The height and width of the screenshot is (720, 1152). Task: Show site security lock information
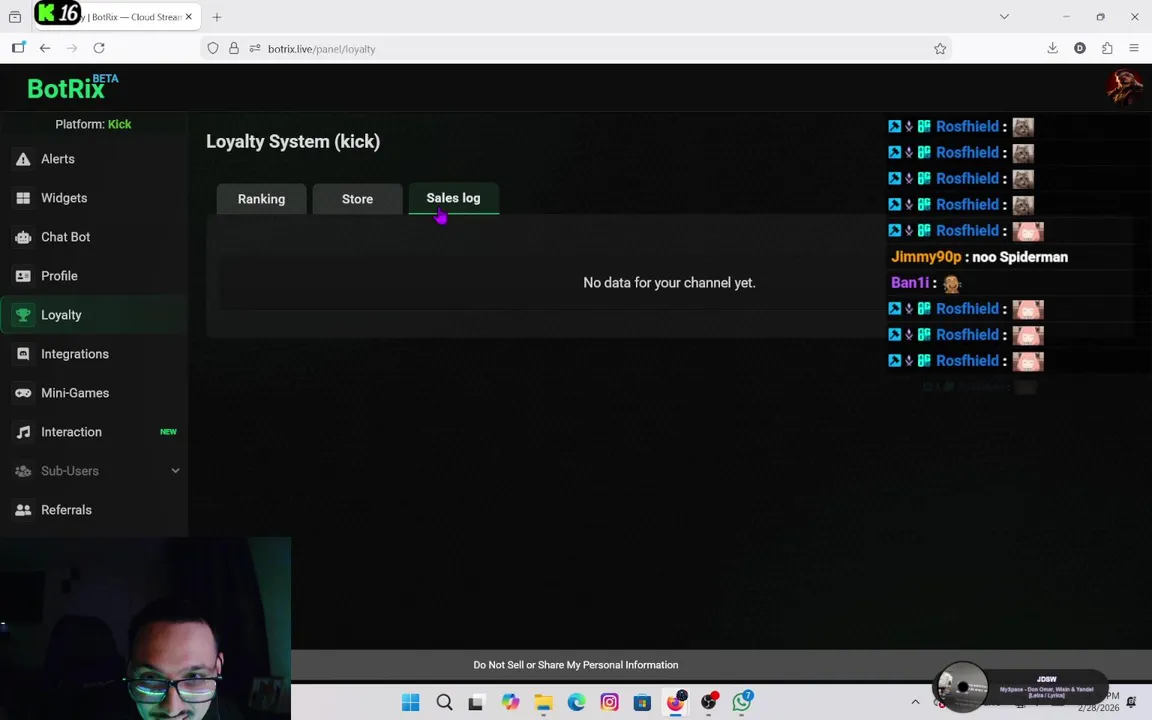pos(234,48)
